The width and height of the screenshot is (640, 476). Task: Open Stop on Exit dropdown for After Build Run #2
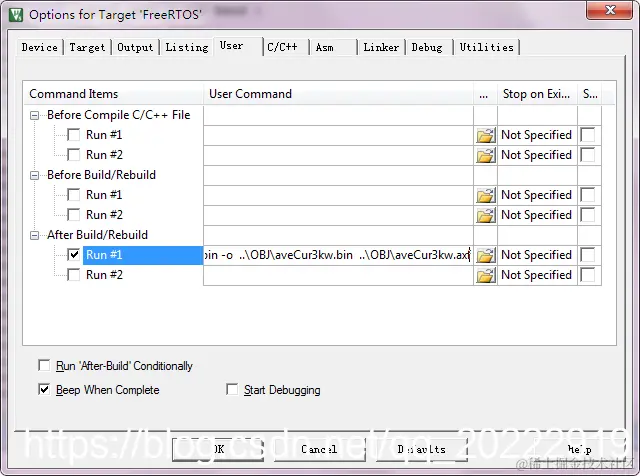(536, 275)
